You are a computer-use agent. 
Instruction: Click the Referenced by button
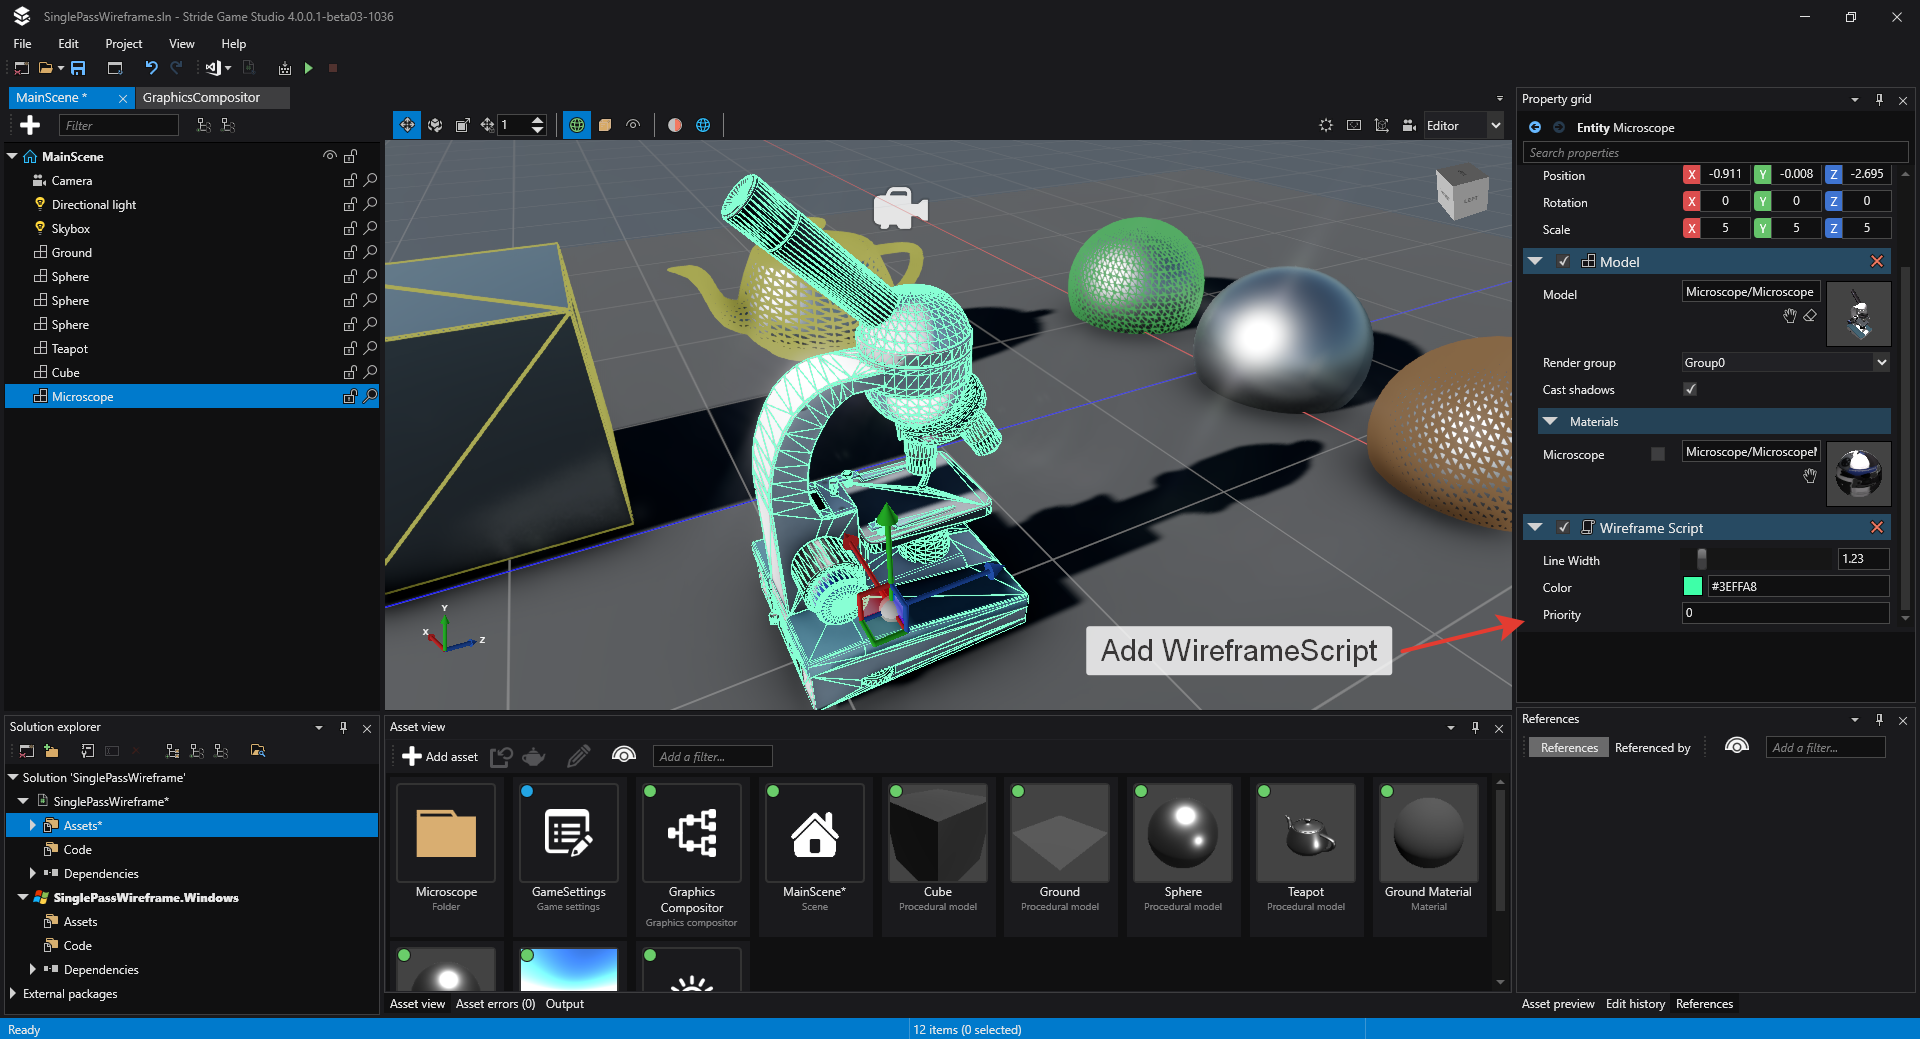tap(1652, 748)
